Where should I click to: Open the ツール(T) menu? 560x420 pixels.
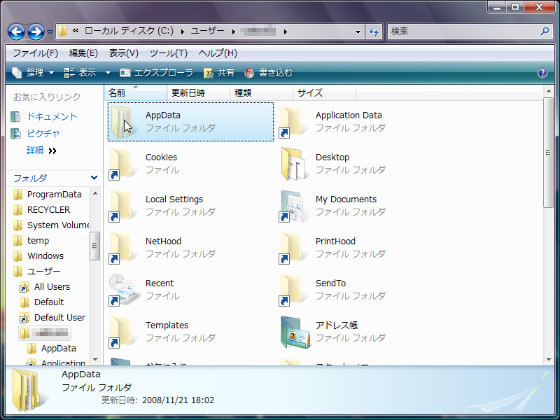click(168, 53)
